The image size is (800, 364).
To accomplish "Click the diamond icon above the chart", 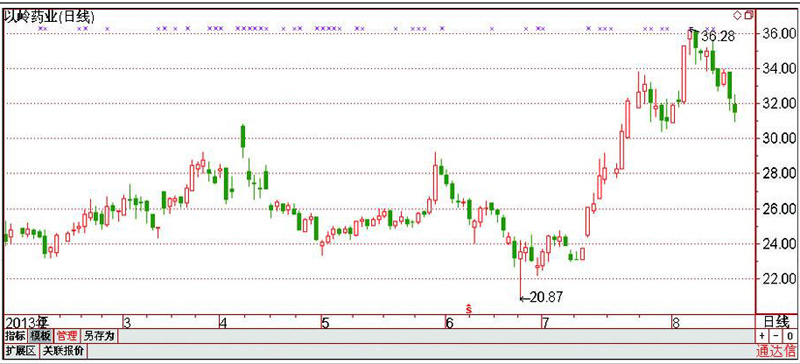I will coord(738,15).
